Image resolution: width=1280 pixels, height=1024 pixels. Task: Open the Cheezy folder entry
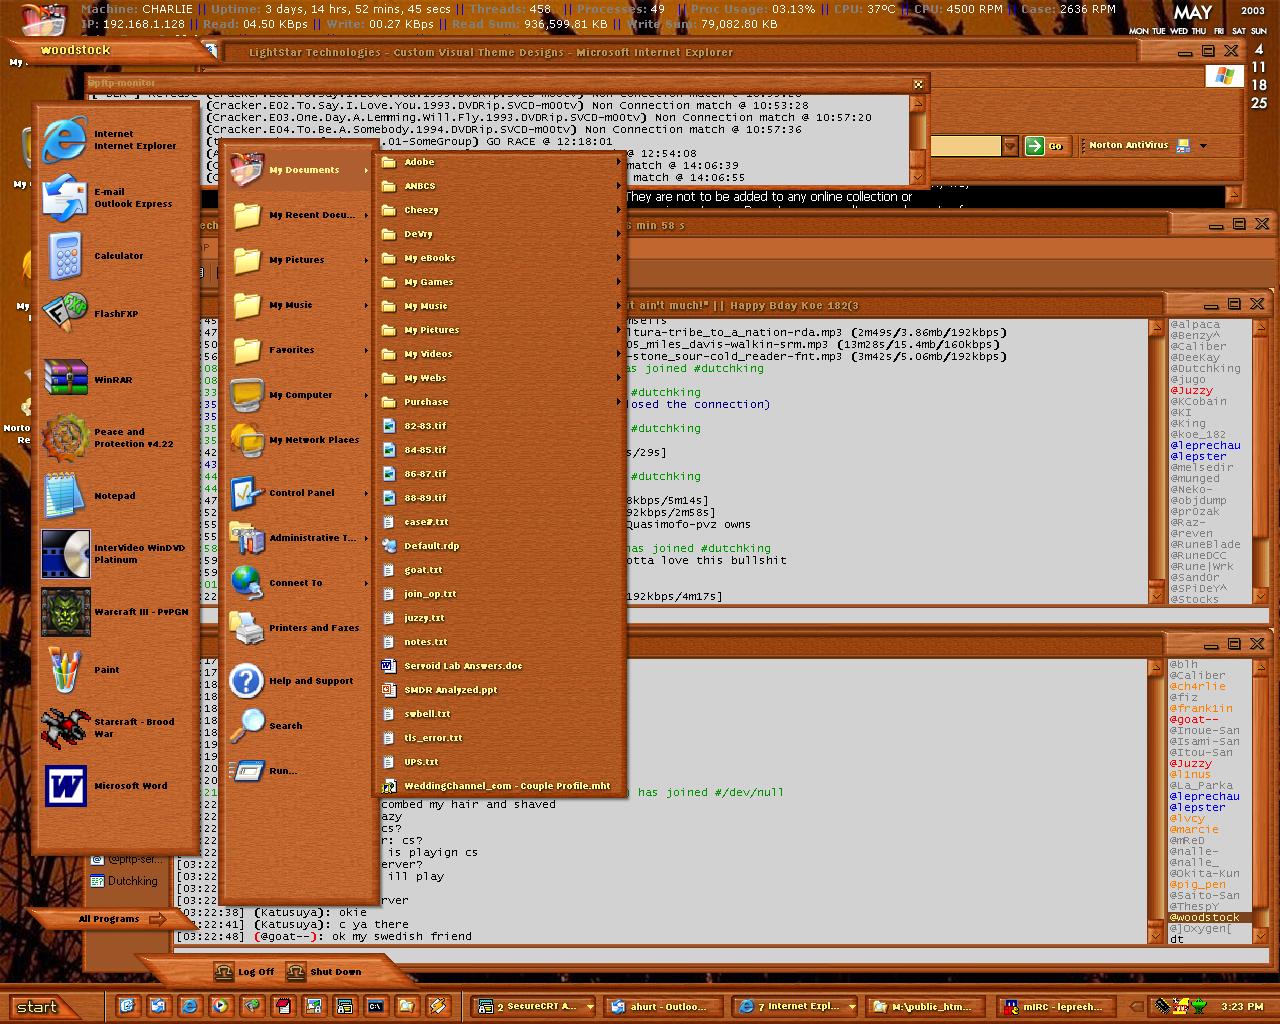coord(500,210)
